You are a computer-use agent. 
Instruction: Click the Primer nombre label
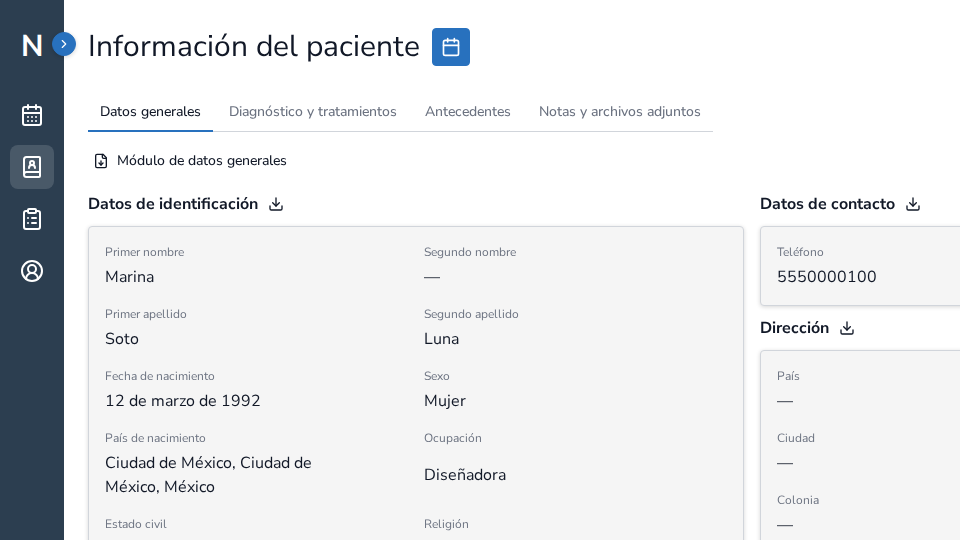tap(144, 252)
